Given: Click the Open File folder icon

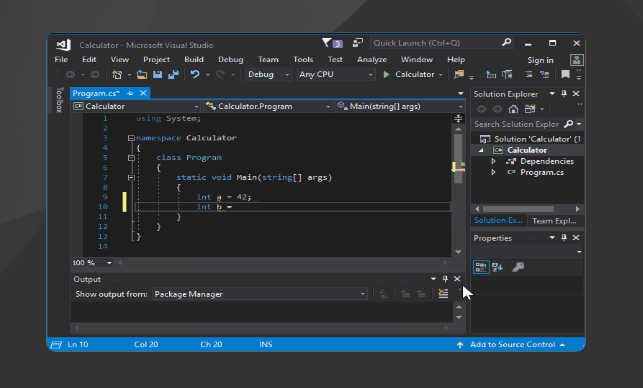Looking at the screenshot, I should [142, 74].
